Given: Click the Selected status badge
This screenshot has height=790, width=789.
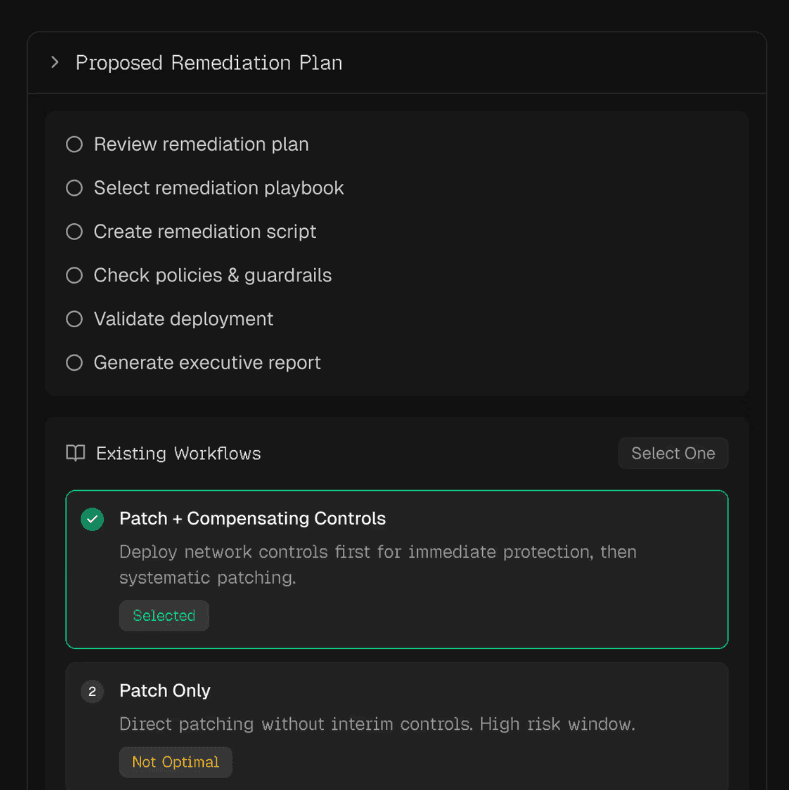Looking at the screenshot, I should (x=164, y=616).
